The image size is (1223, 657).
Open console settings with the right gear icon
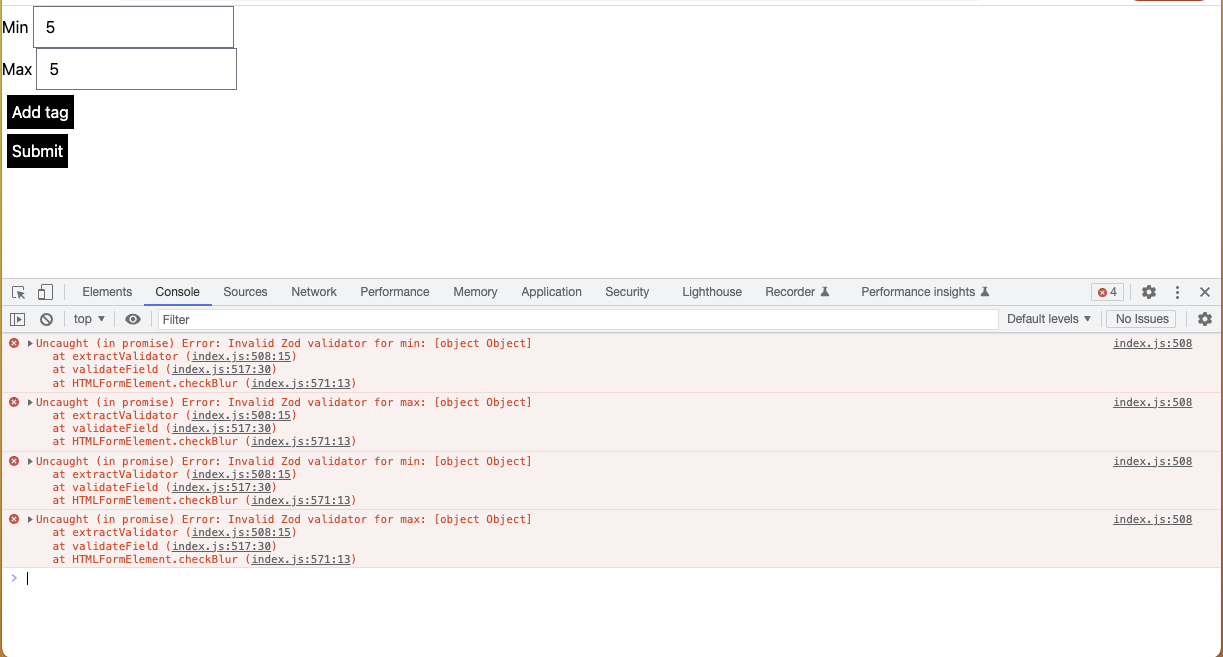1205,318
